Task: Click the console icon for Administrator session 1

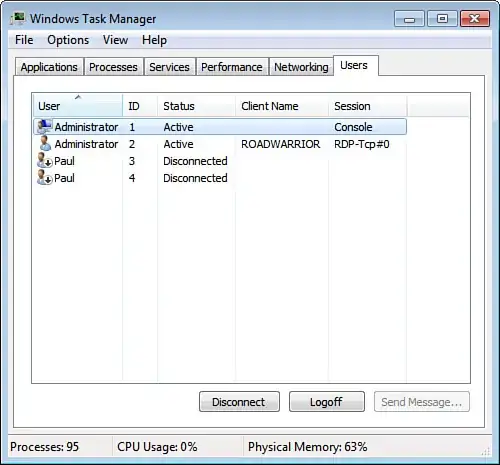Action: (44, 127)
